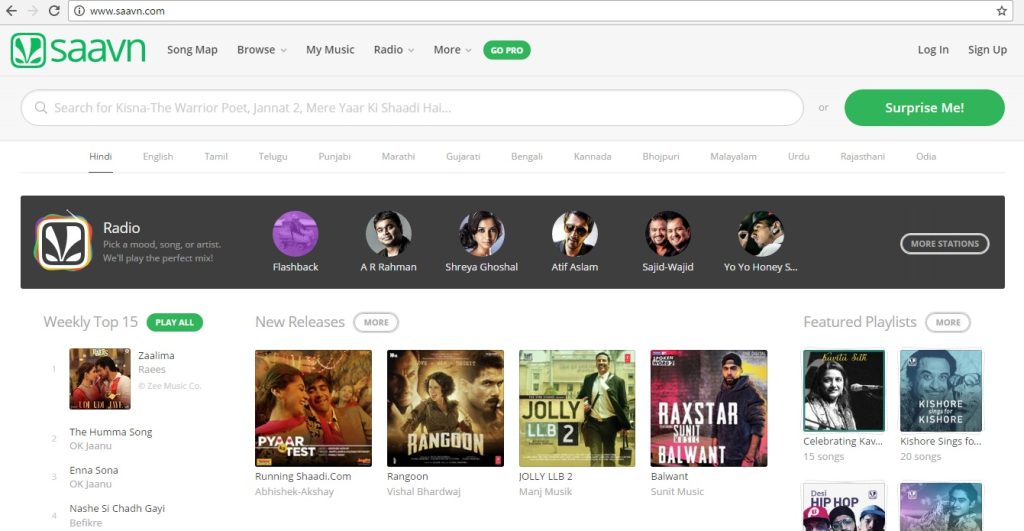Screen dimensions: 1024x531
Task: Switch to the Marathi language tab
Action: pos(398,157)
